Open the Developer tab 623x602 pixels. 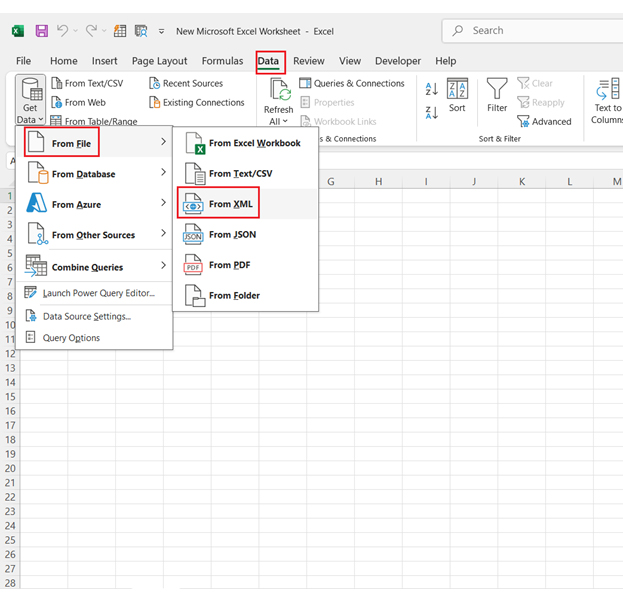[x=398, y=61]
